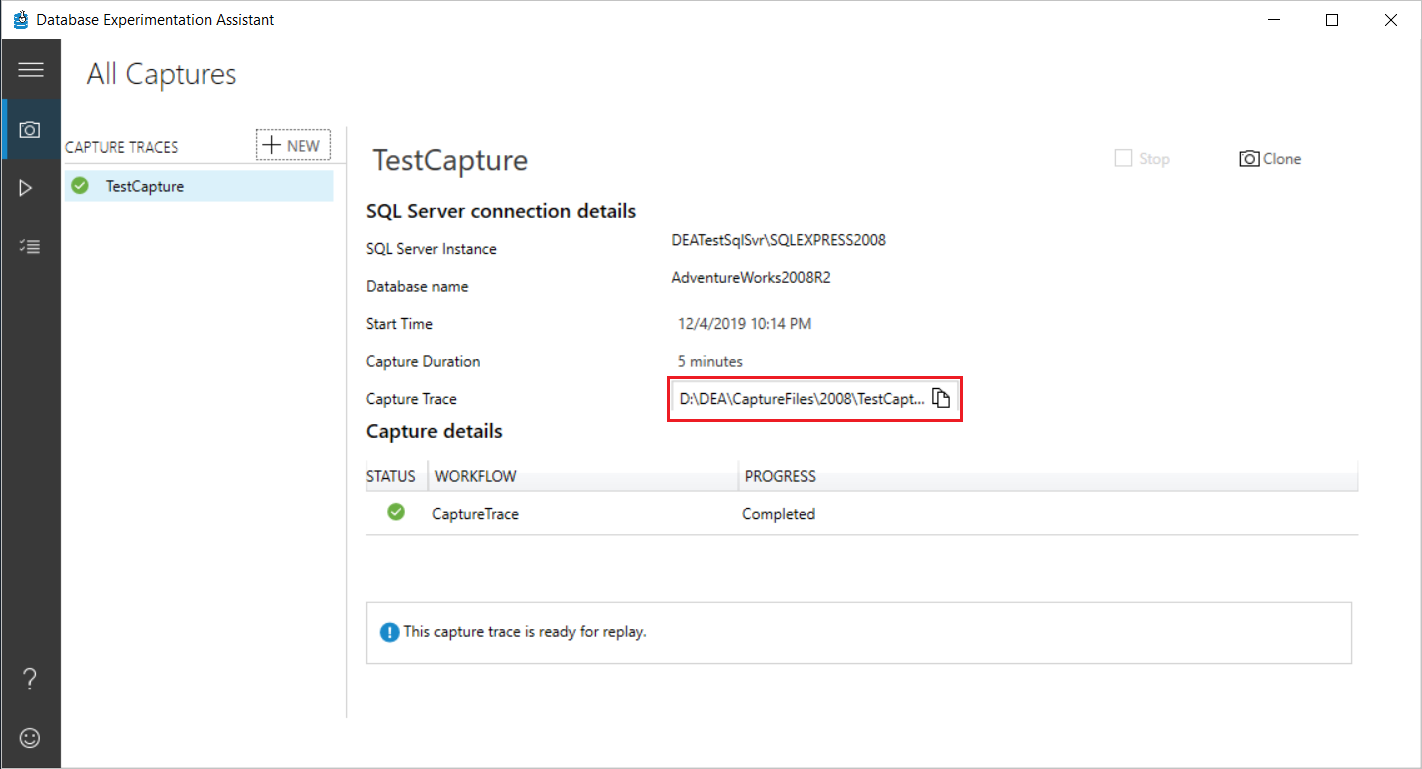Click the capture duration value 5 minutes
The image size is (1422, 769).
[x=710, y=361]
